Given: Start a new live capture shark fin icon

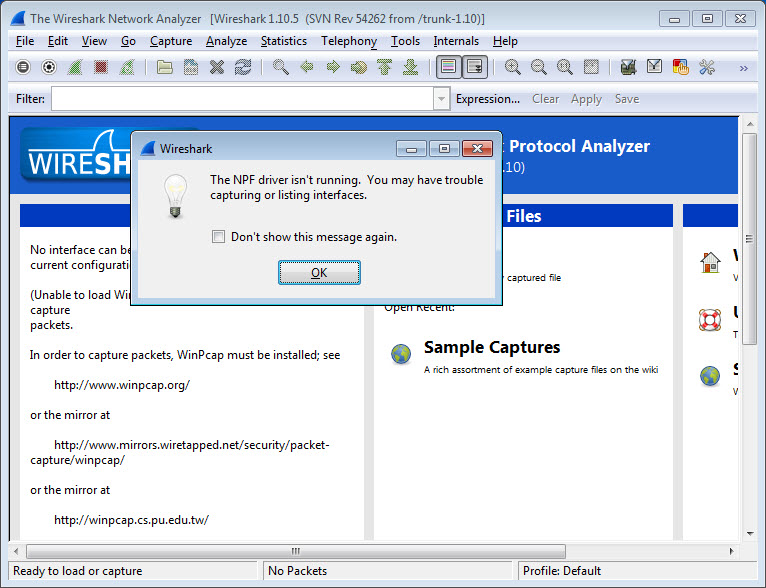Looking at the screenshot, I should coord(75,67).
